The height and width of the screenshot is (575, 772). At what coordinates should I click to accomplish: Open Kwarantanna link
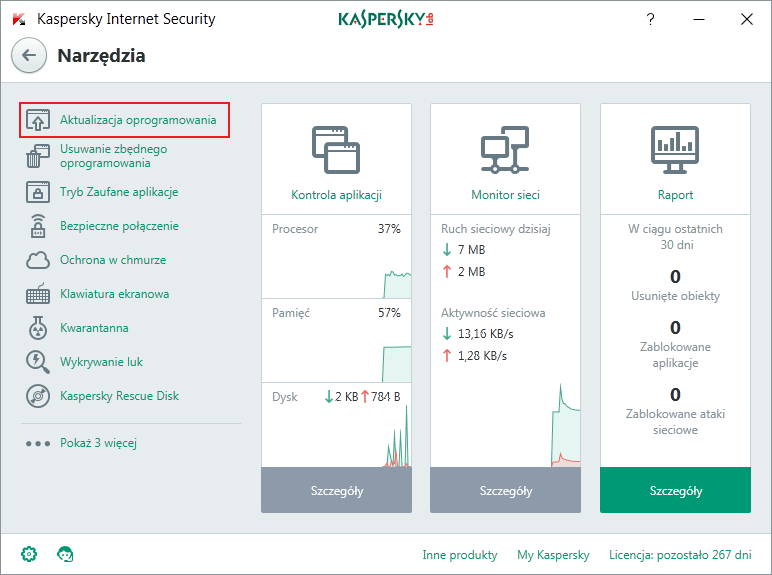click(94, 328)
